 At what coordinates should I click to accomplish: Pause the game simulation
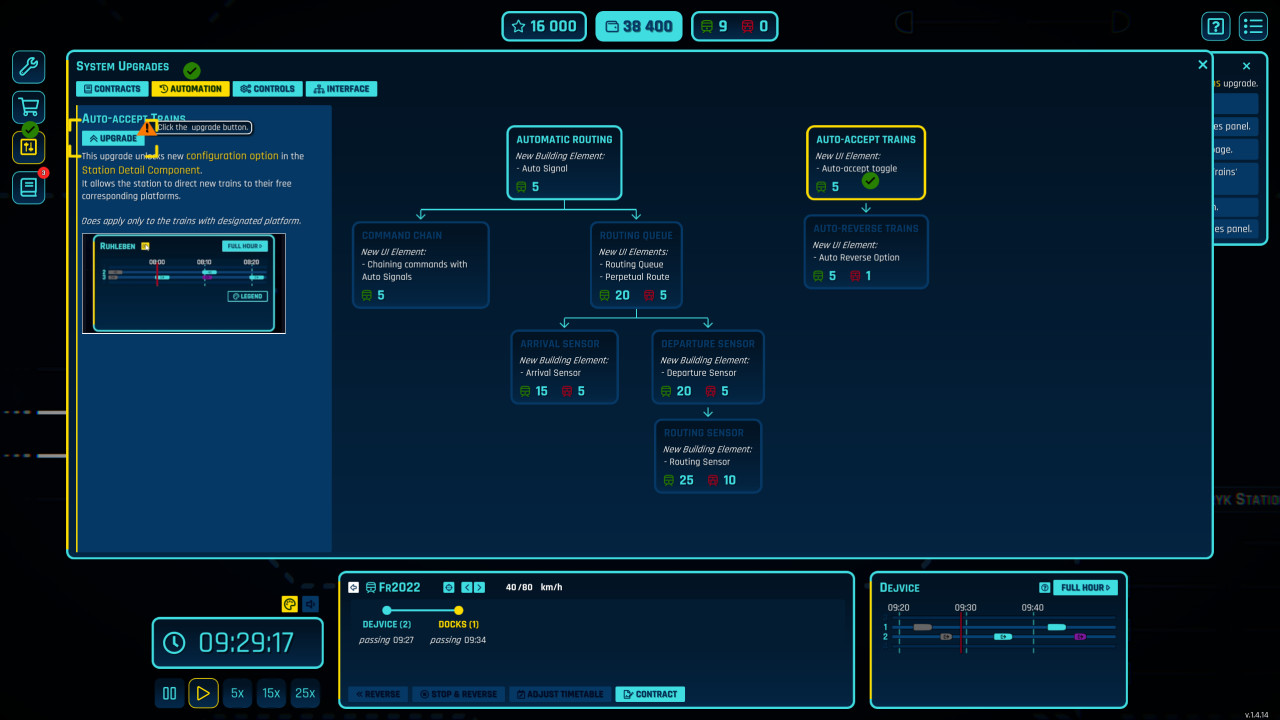pyautogui.click(x=169, y=693)
